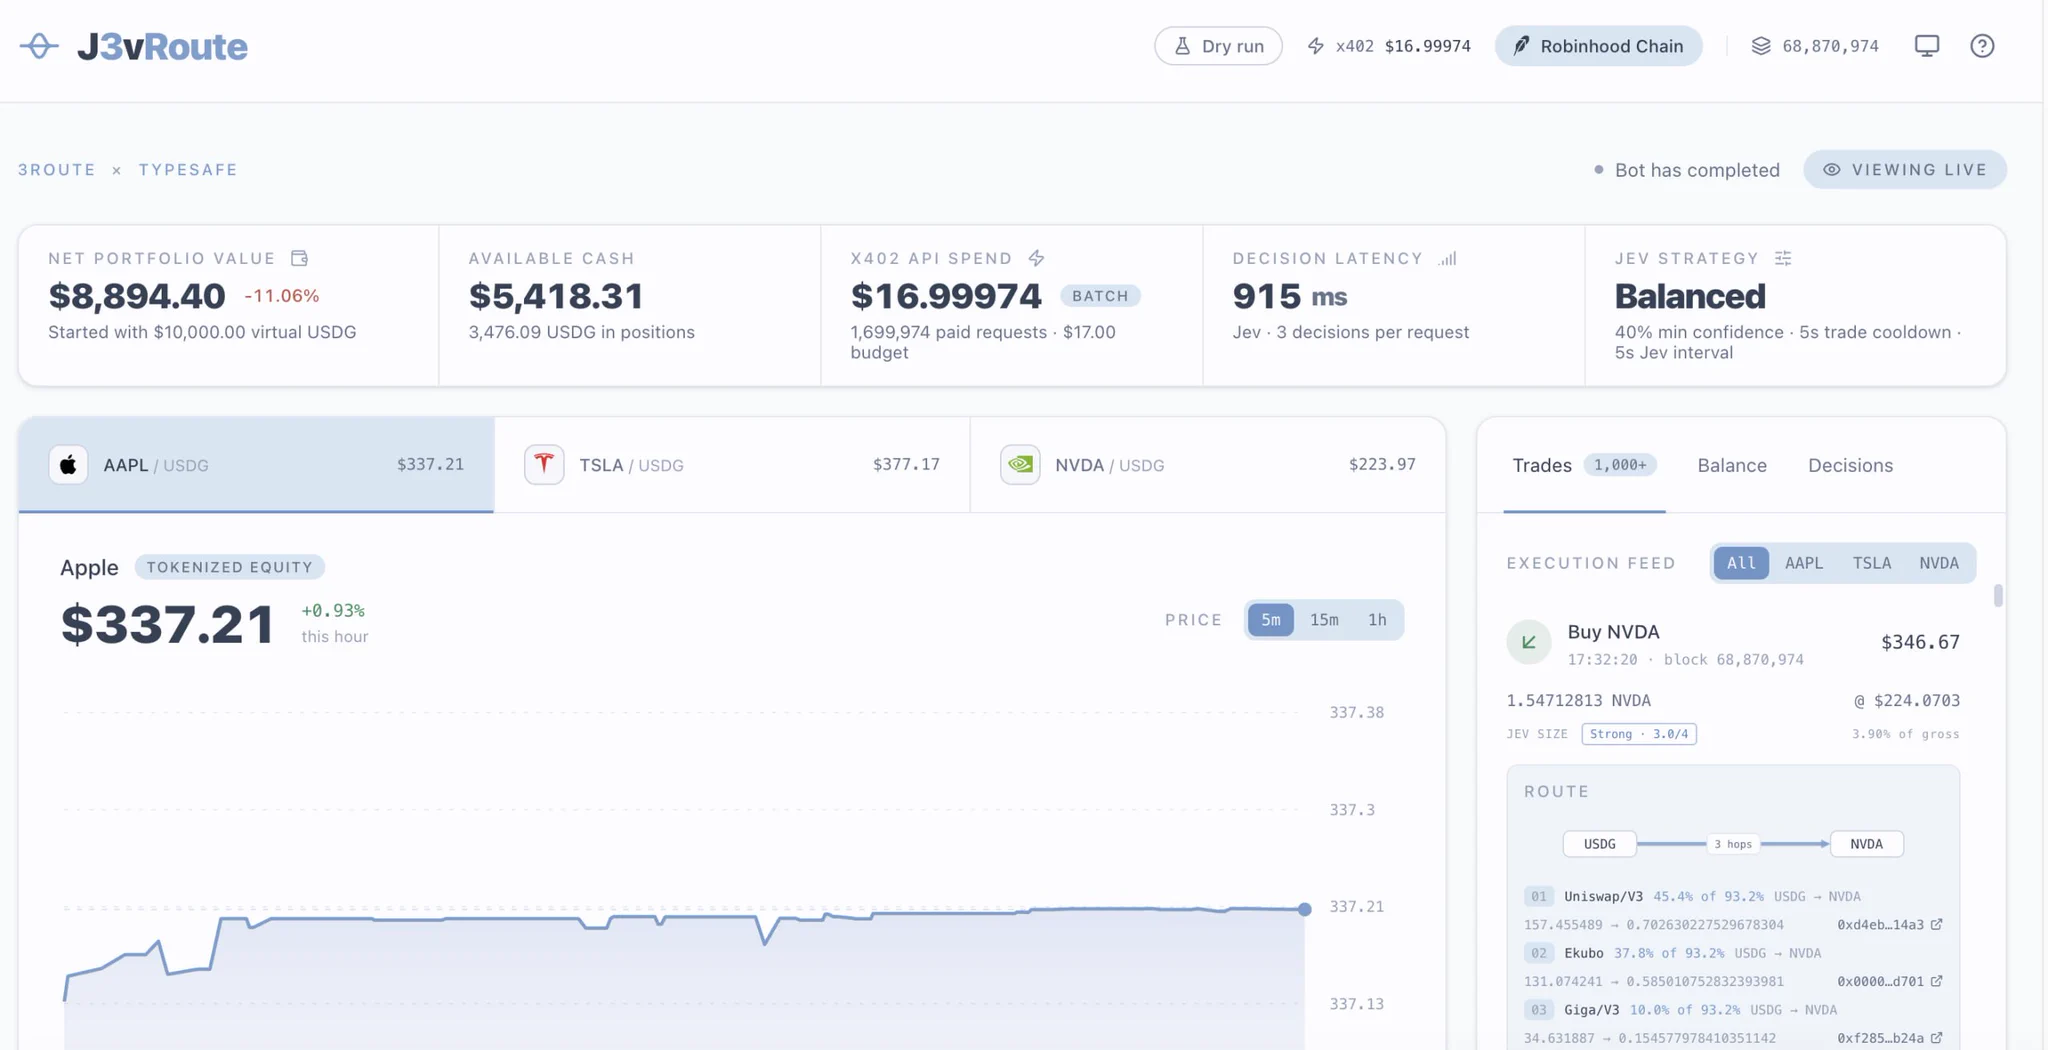The width and height of the screenshot is (2048, 1050).
Task: Click the BATCH badge in API spend
Action: [1100, 296]
